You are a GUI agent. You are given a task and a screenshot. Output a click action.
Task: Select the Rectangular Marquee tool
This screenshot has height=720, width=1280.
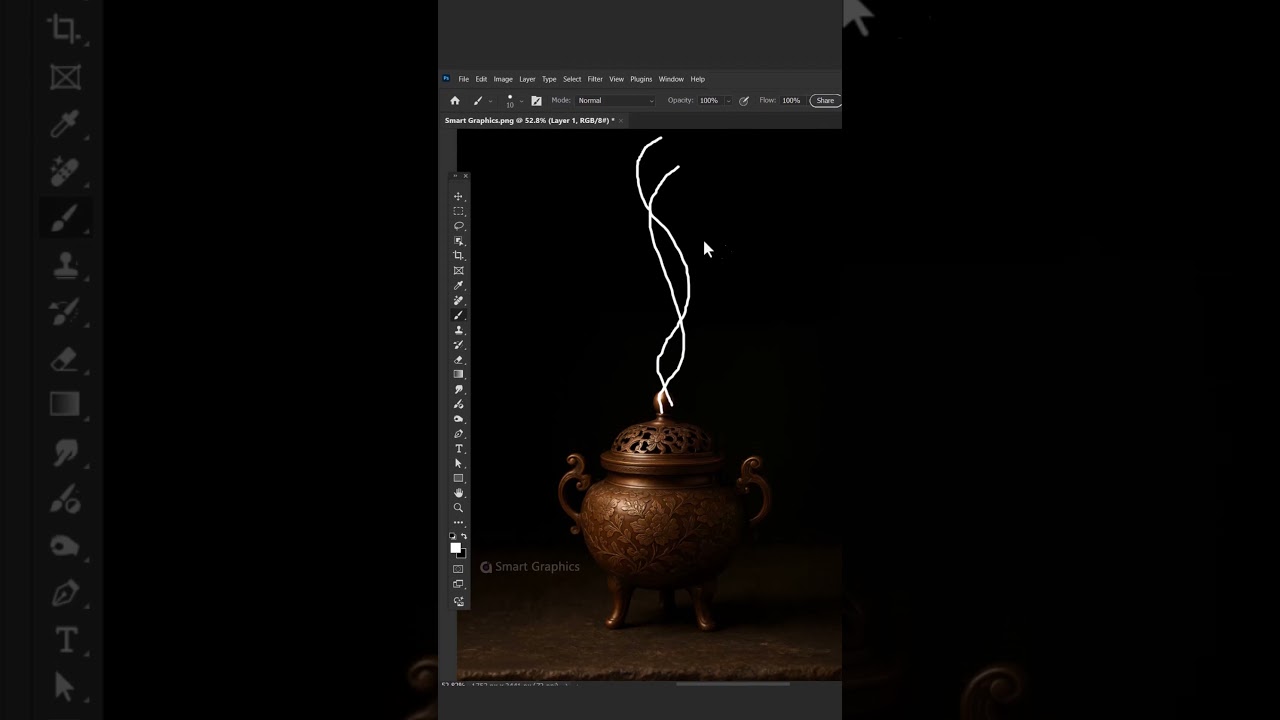pos(459,211)
